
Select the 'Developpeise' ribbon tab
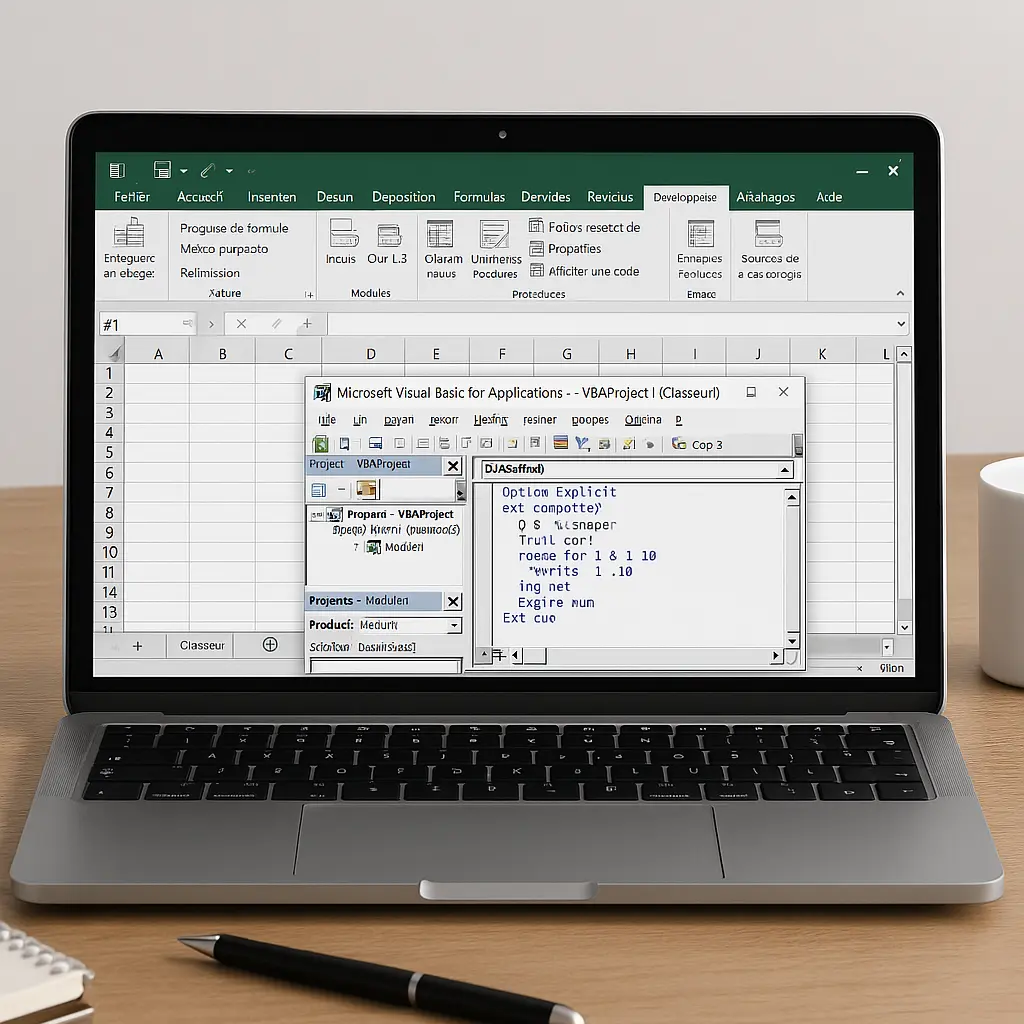[685, 197]
